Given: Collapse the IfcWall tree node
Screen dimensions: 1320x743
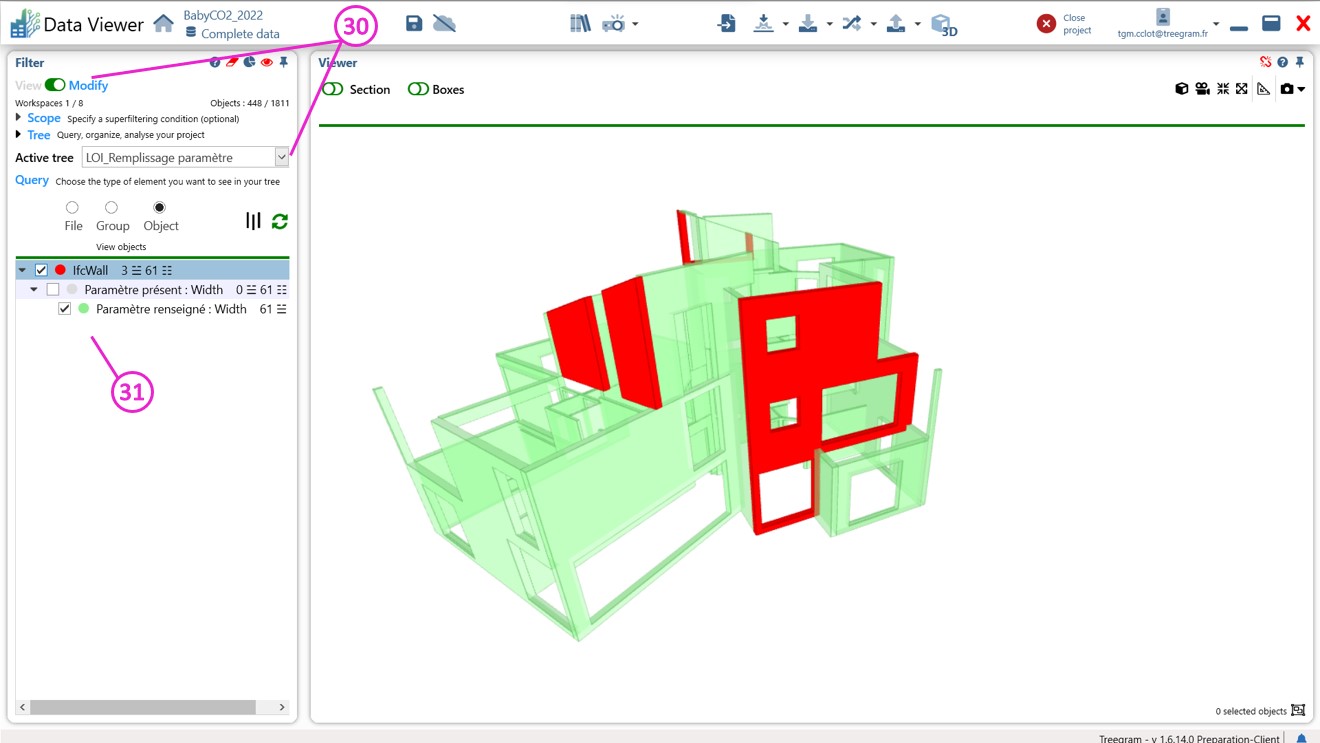Looking at the screenshot, I should tap(22, 270).
